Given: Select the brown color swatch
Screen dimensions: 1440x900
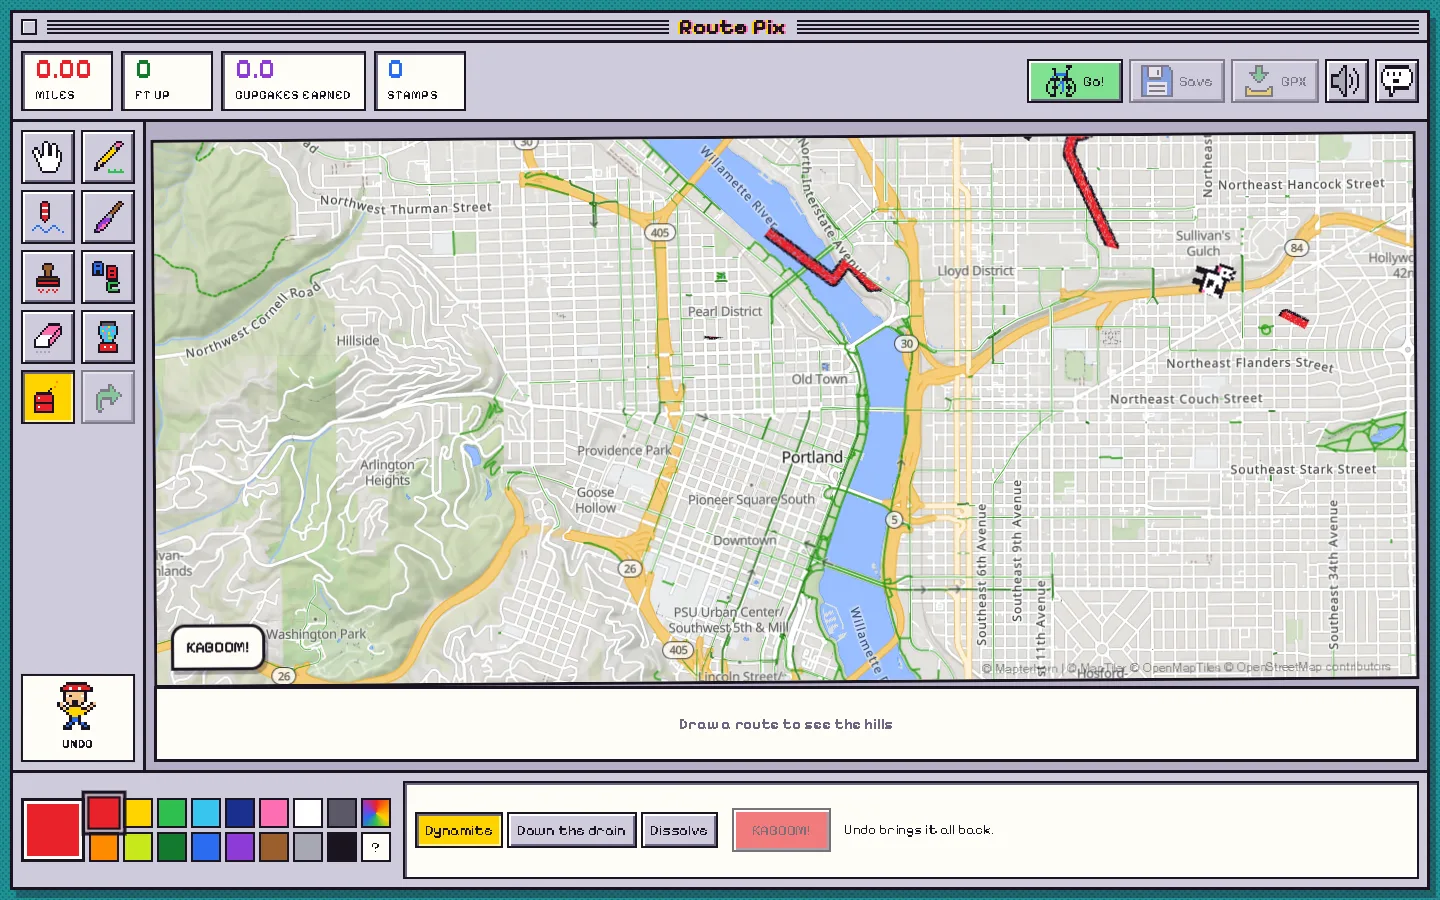Looking at the screenshot, I should pyautogui.click(x=274, y=847).
